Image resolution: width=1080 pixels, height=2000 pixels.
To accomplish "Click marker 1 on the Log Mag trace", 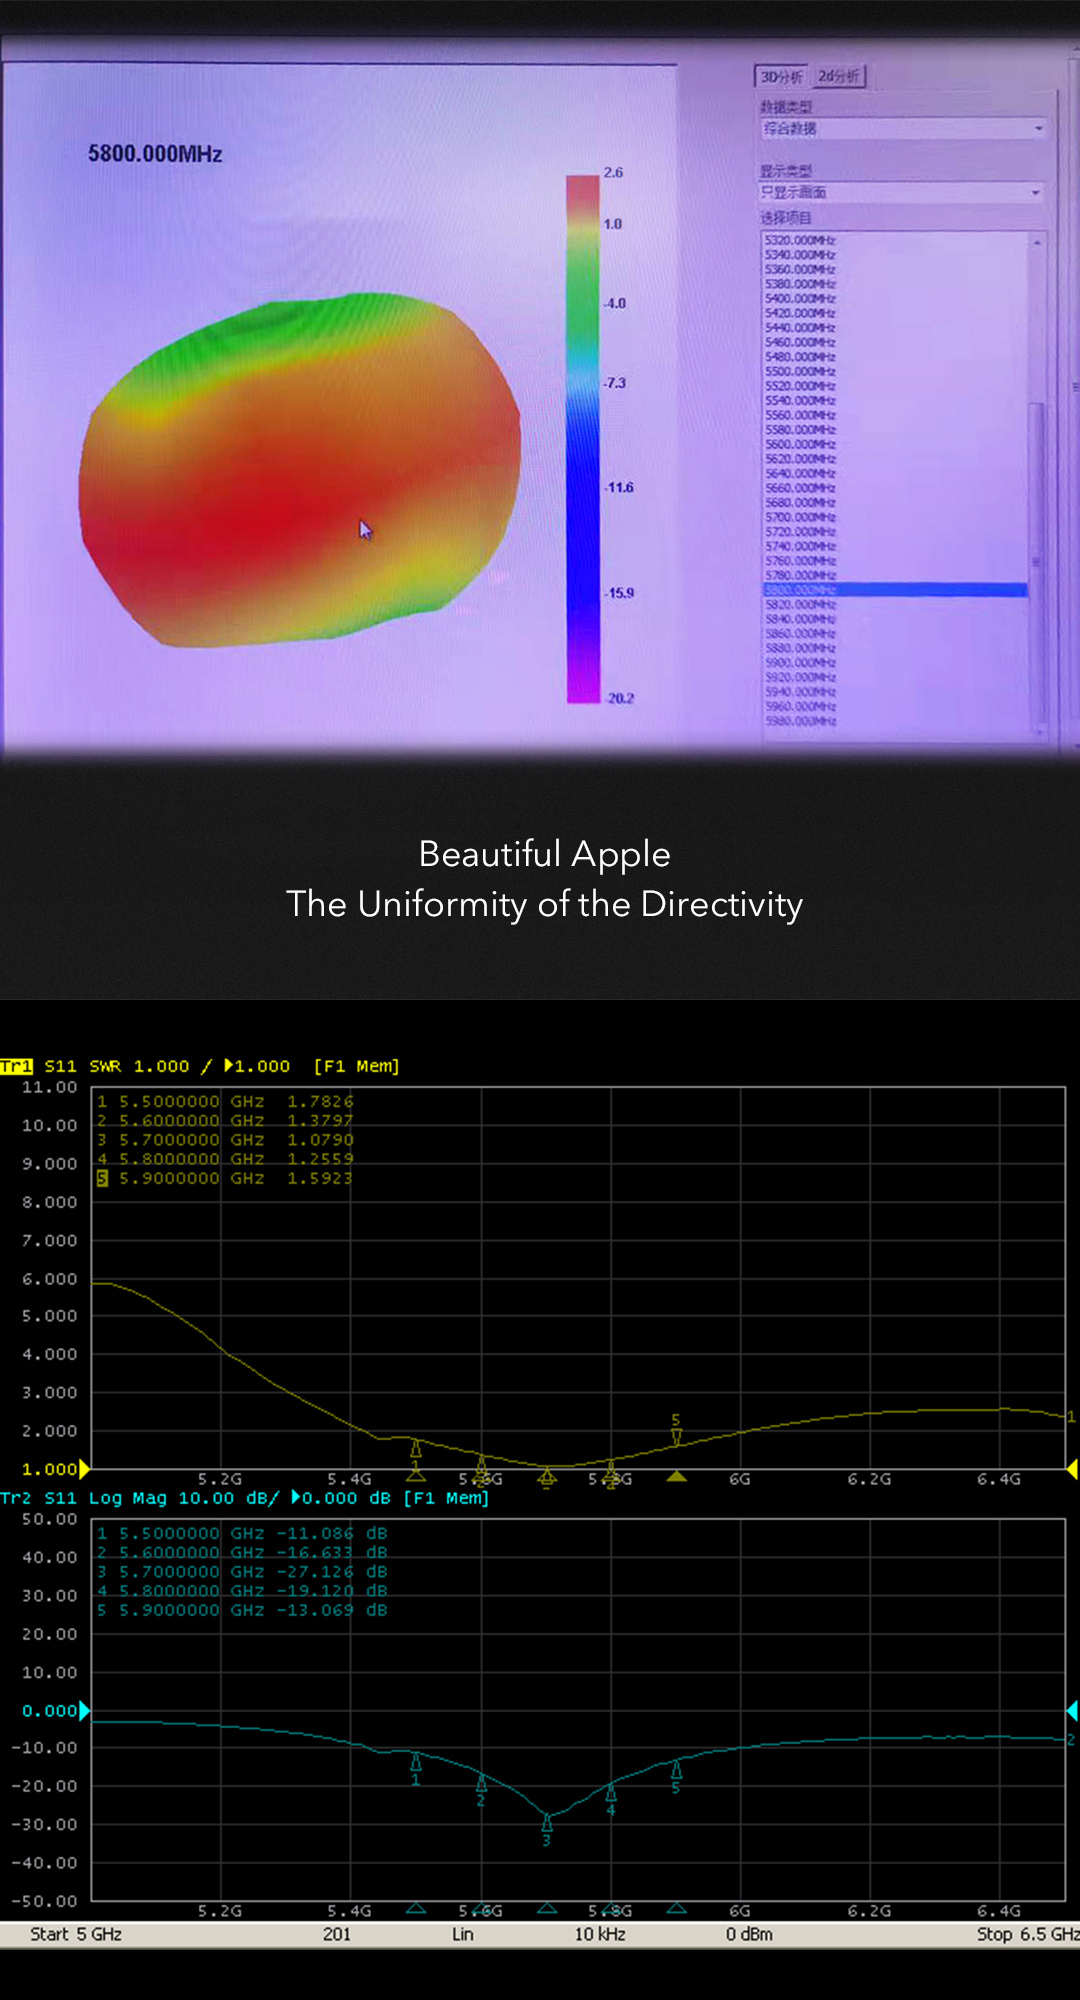I will (416, 1762).
